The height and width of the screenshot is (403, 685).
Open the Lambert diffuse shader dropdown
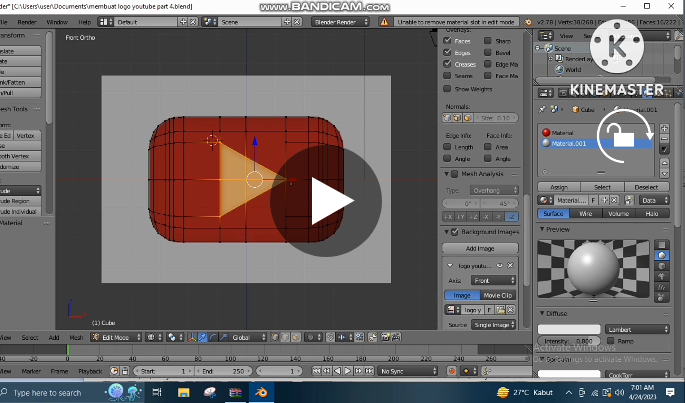637,330
